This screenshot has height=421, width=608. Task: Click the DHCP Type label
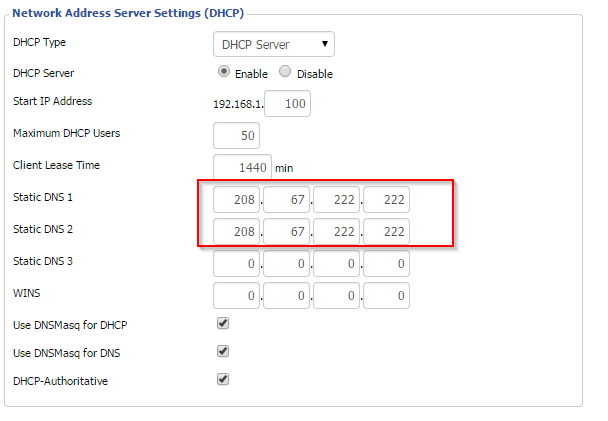coord(39,42)
